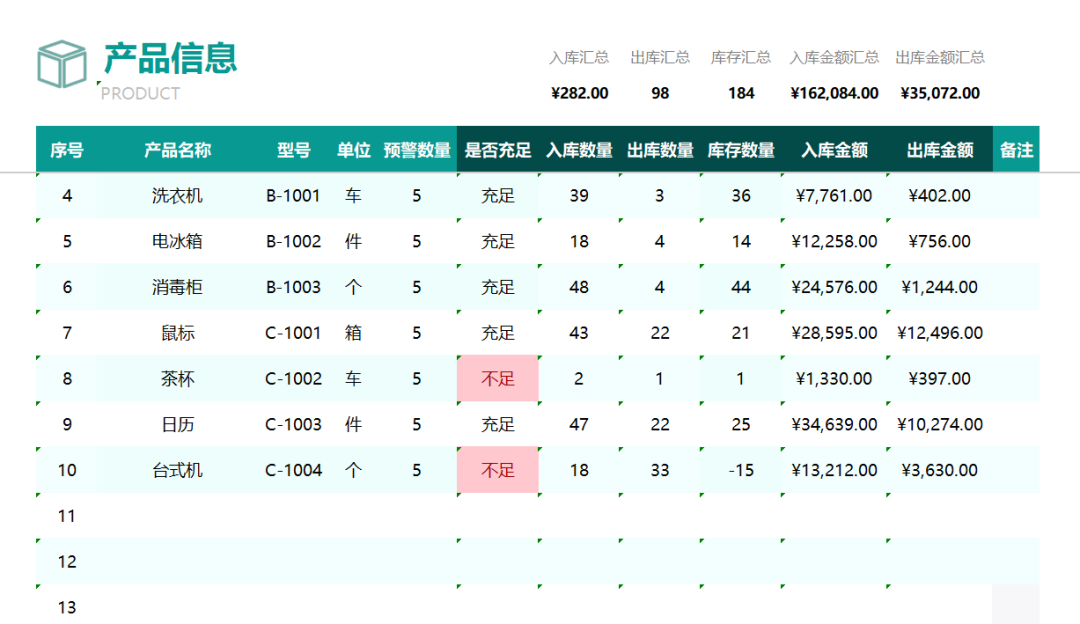Select the ¥282.00 summary value

(x=579, y=93)
